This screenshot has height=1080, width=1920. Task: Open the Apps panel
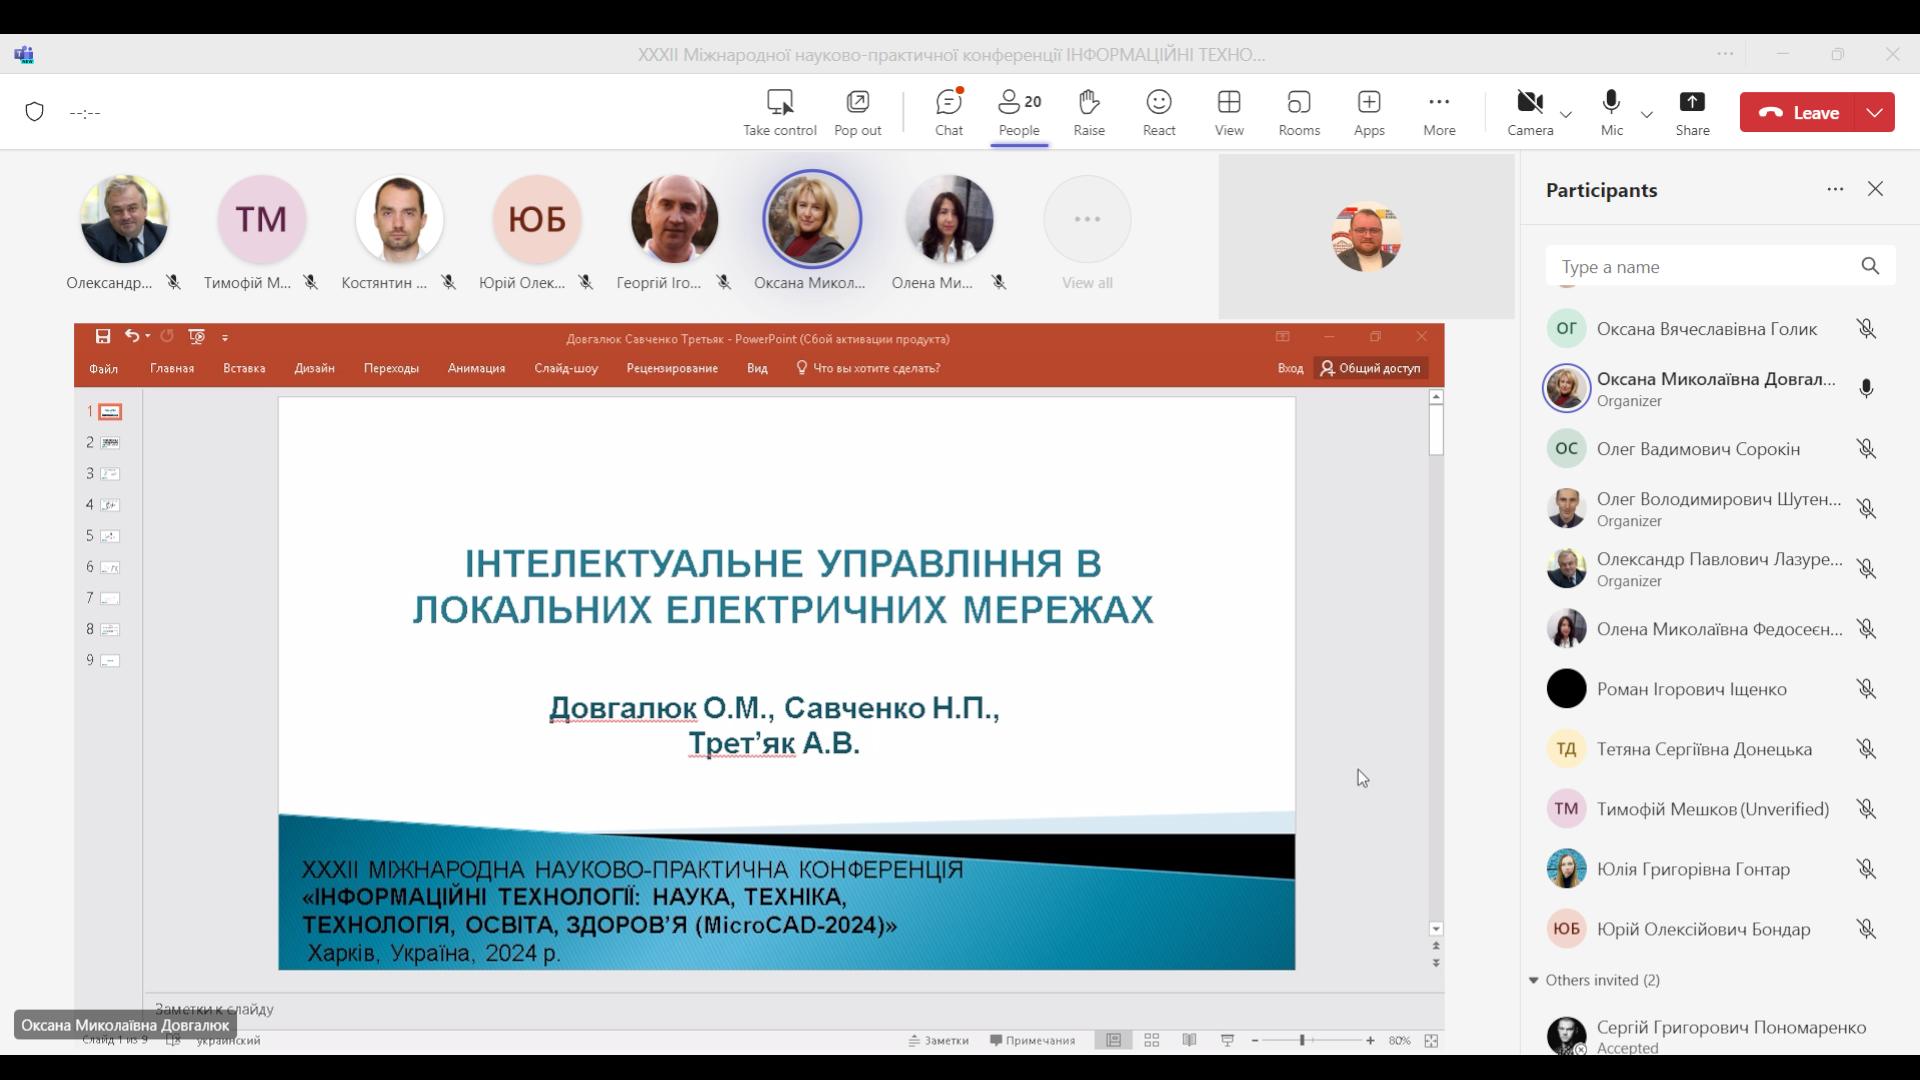point(1368,112)
